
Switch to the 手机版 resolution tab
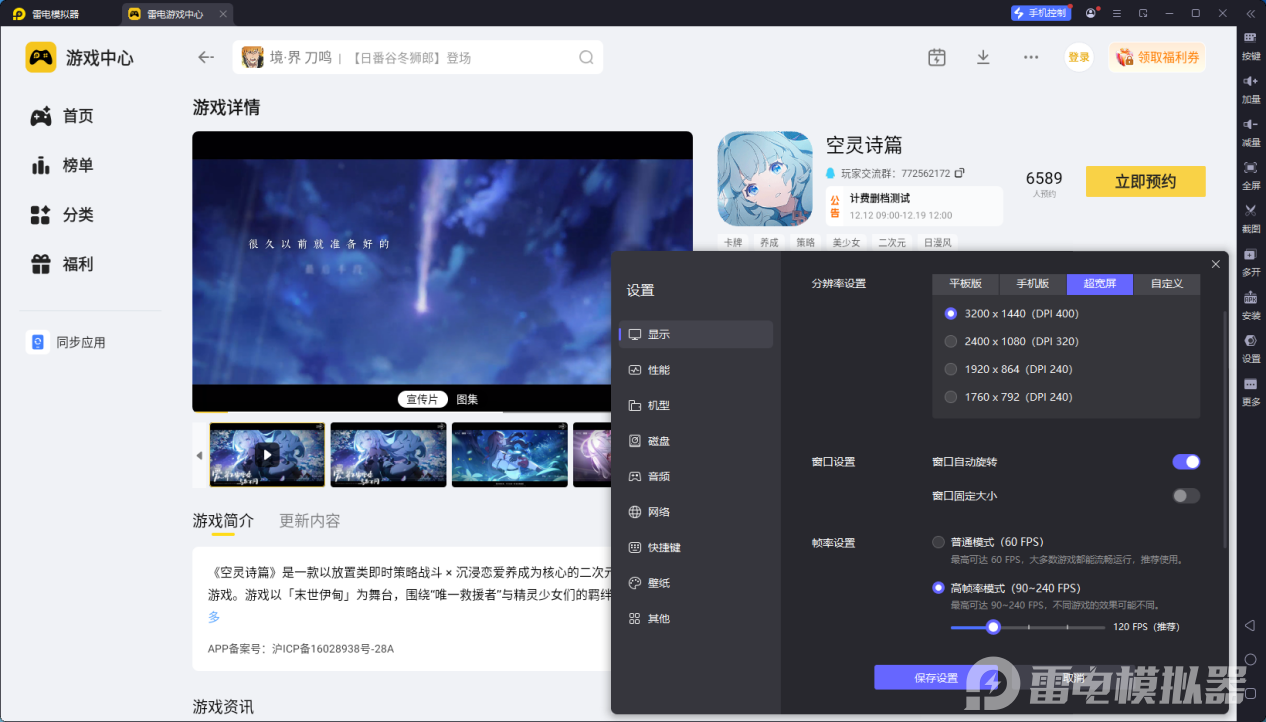[x=1033, y=284]
